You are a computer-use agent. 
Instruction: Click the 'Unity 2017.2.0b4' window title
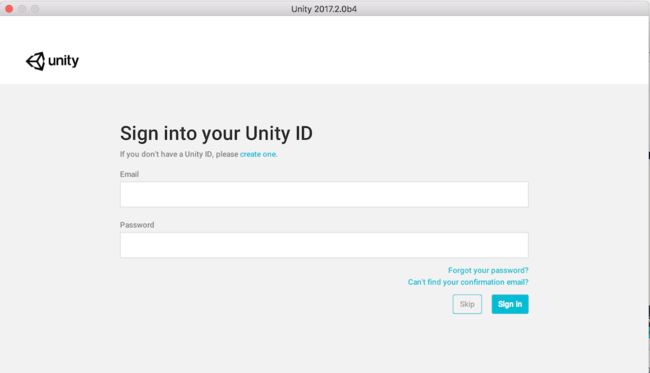point(324,9)
